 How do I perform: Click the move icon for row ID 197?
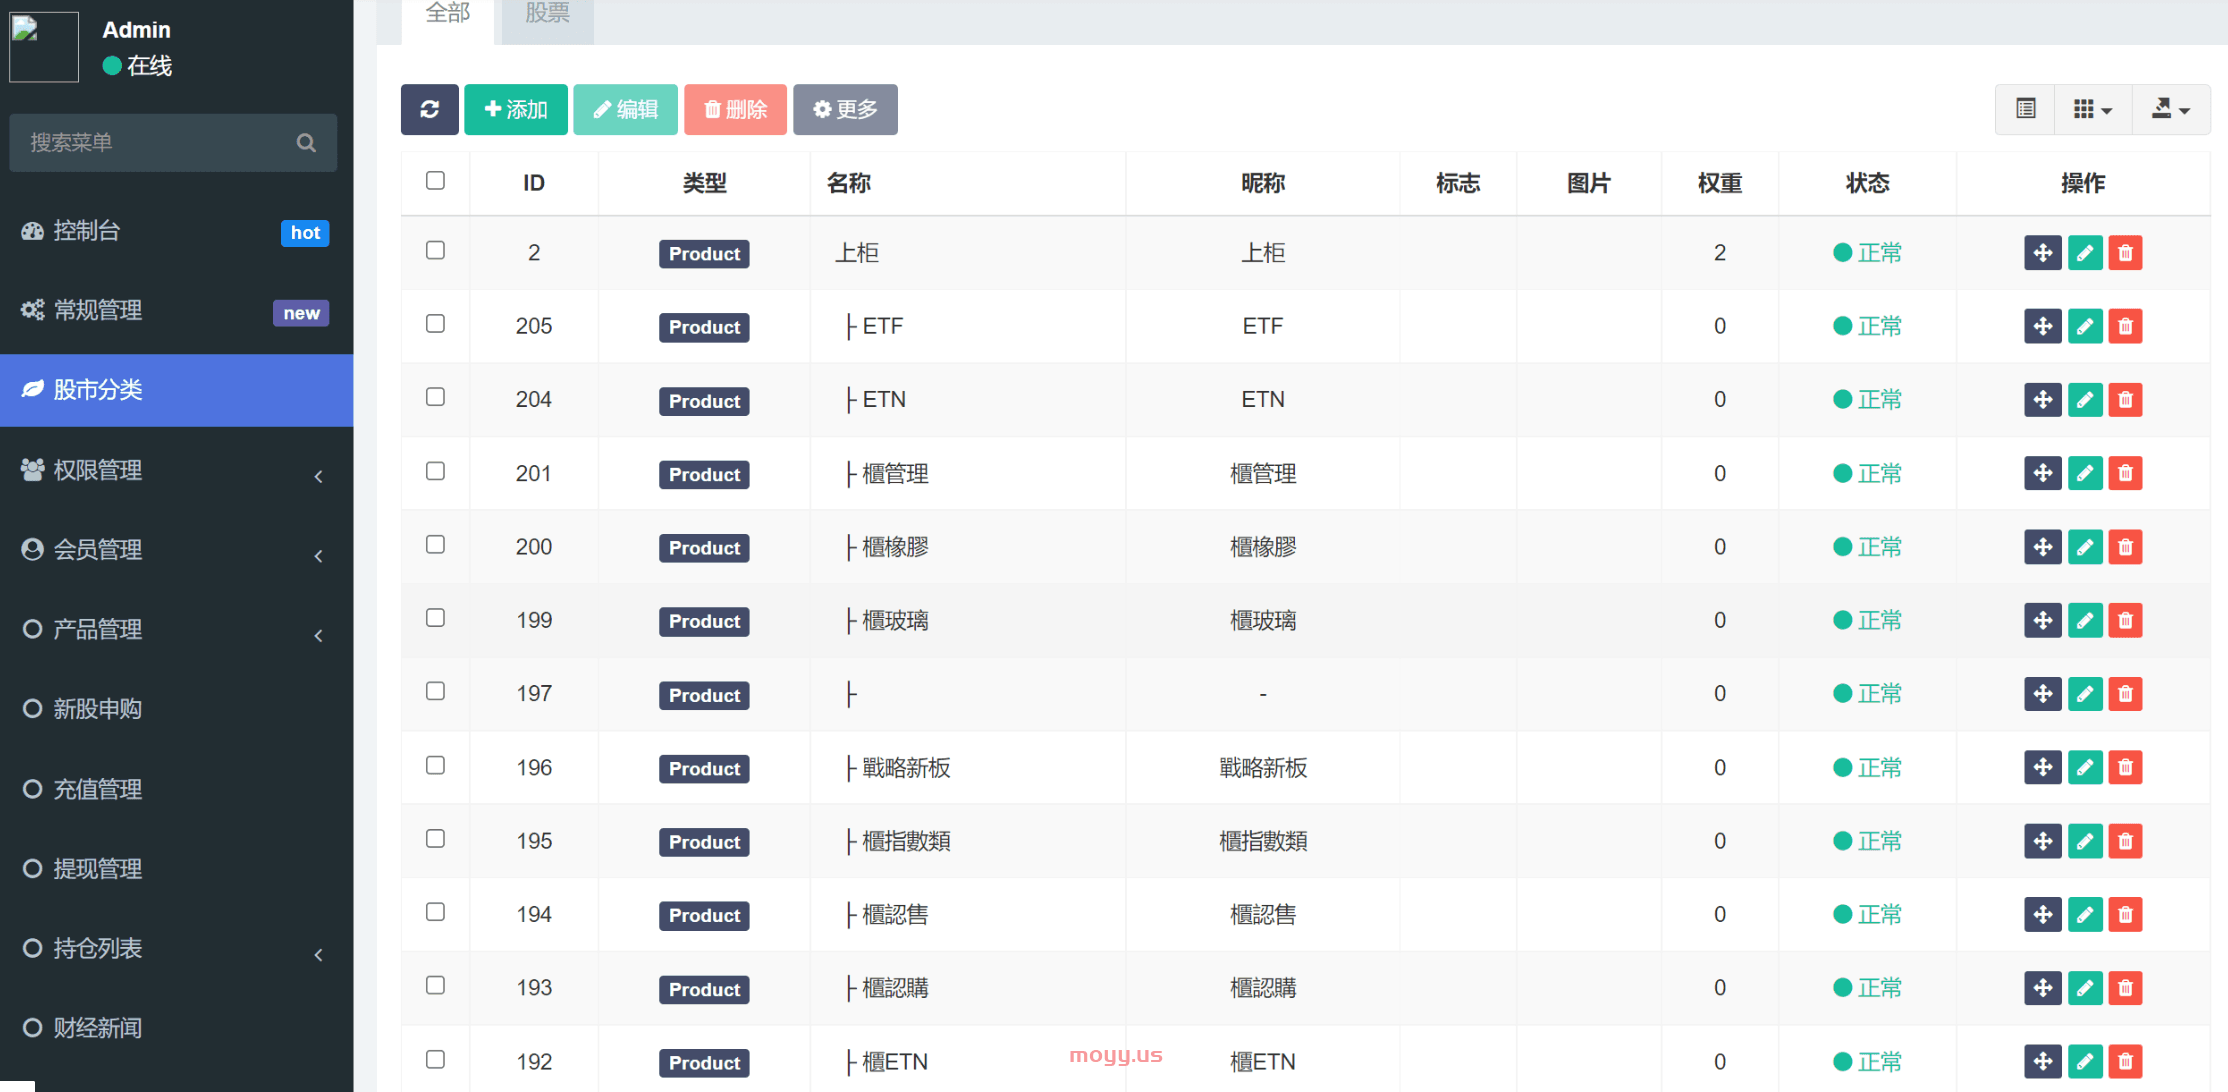pos(2043,694)
